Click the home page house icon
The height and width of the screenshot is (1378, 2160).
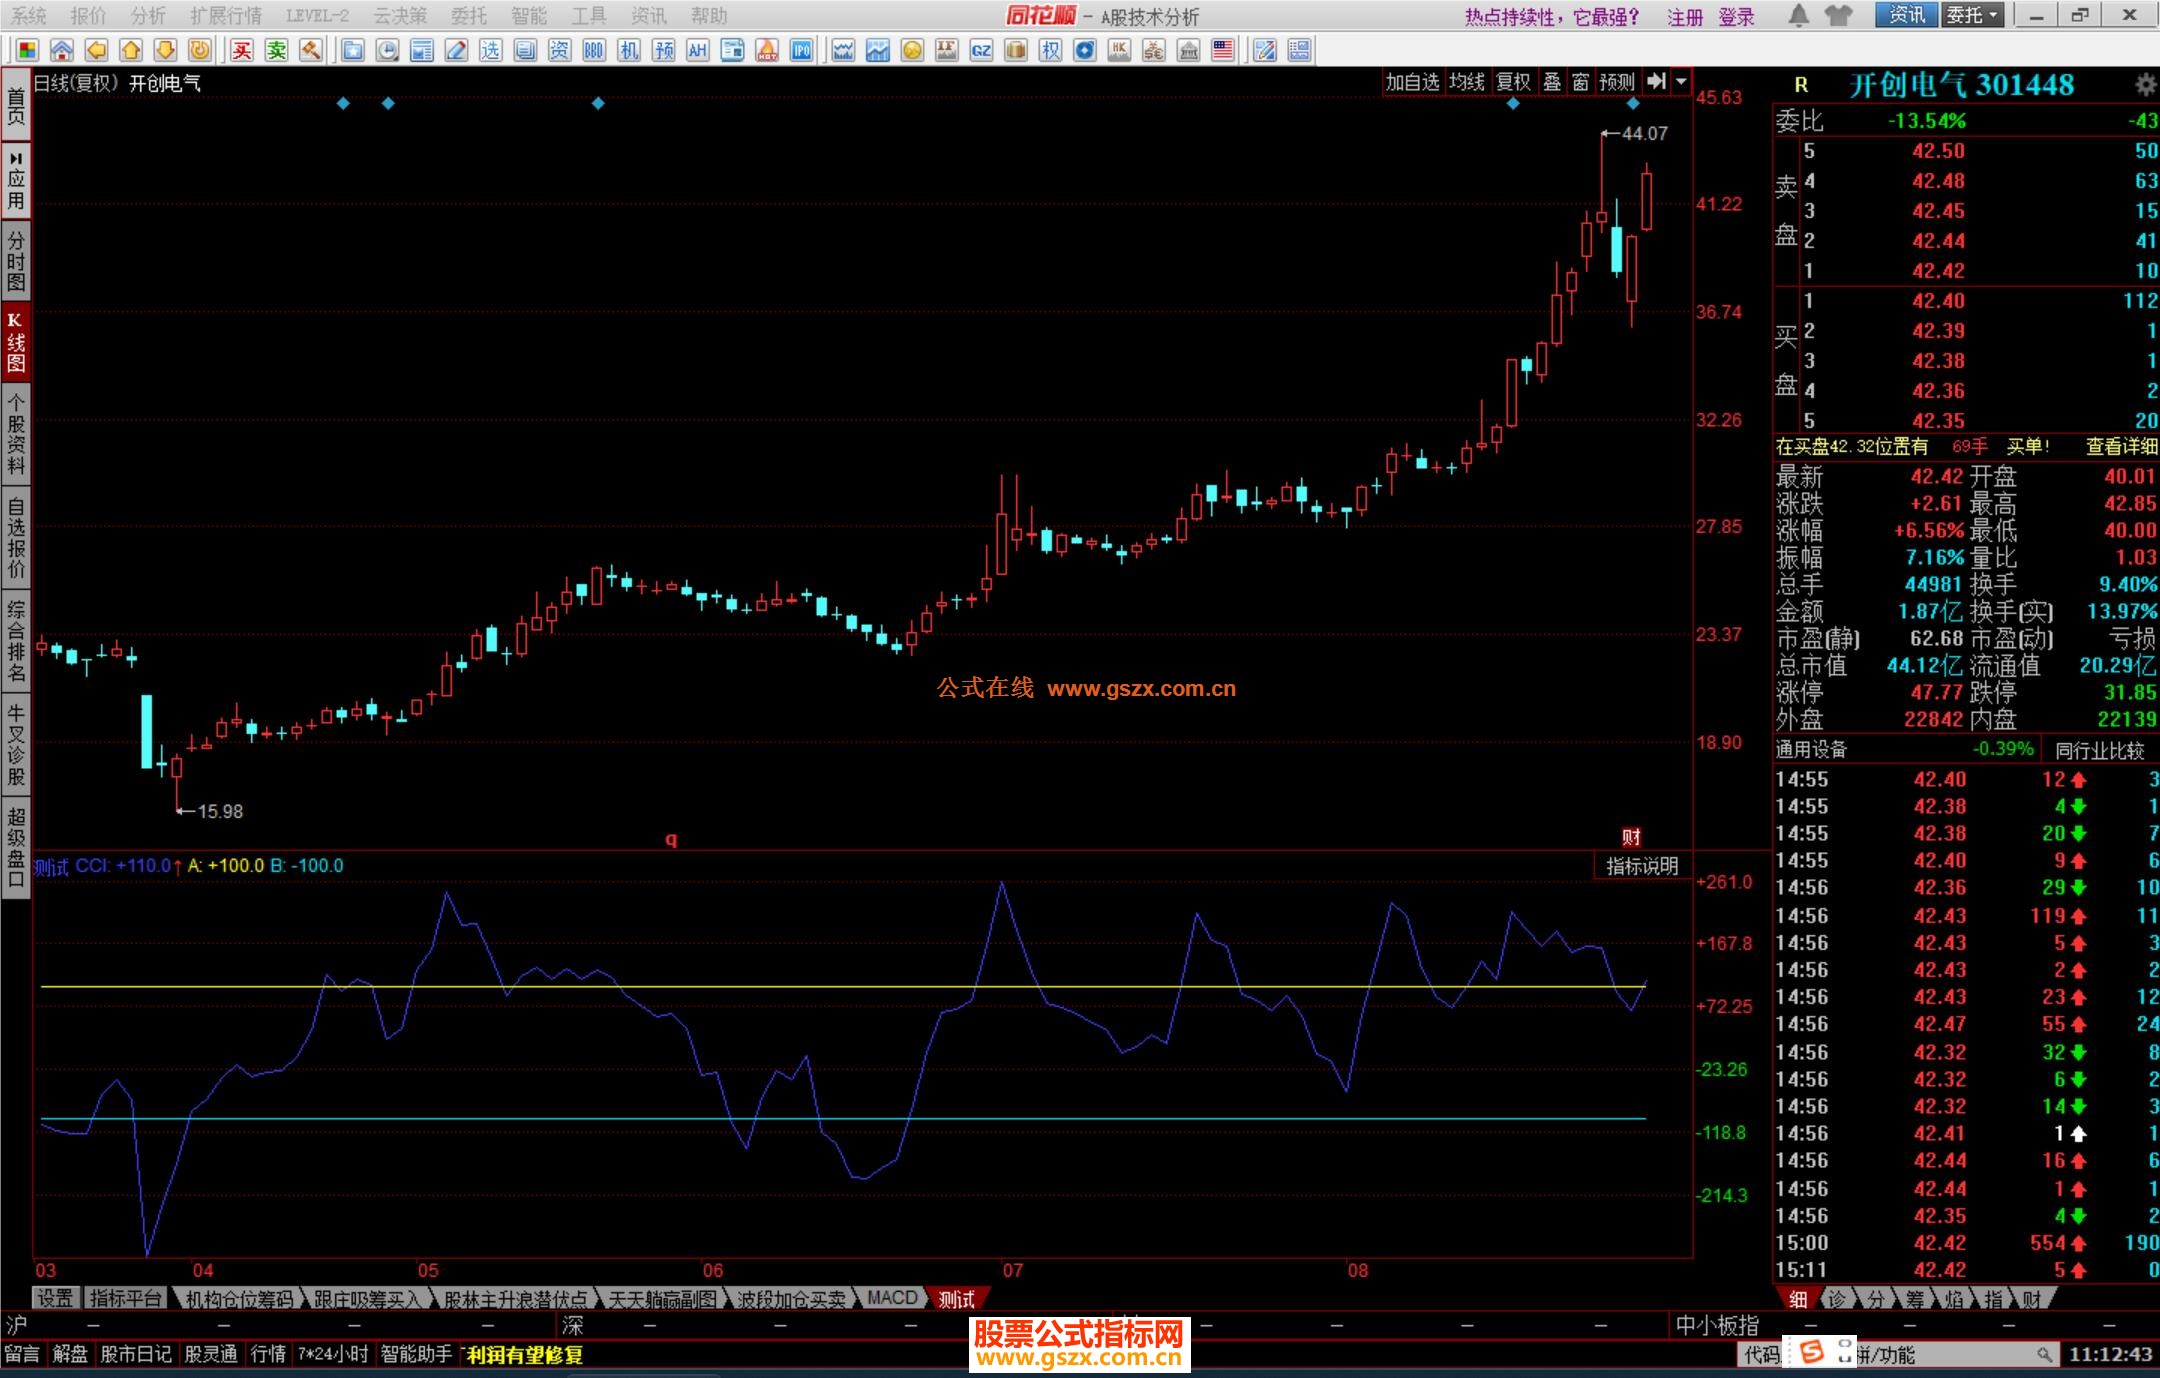(x=62, y=50)
